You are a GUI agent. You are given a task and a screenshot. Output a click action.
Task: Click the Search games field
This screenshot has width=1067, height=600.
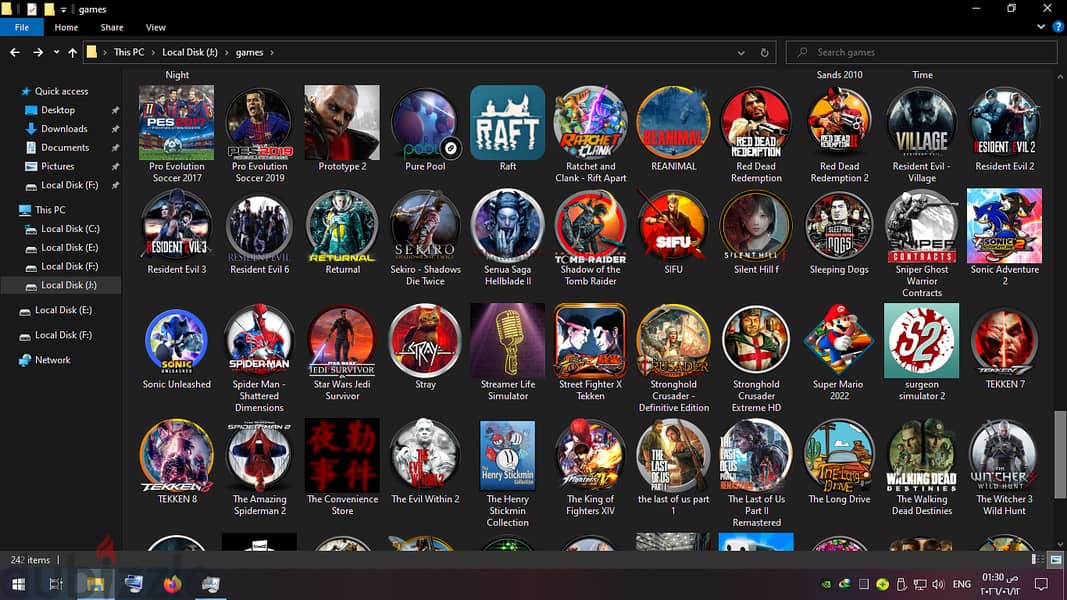pos(921,52)
